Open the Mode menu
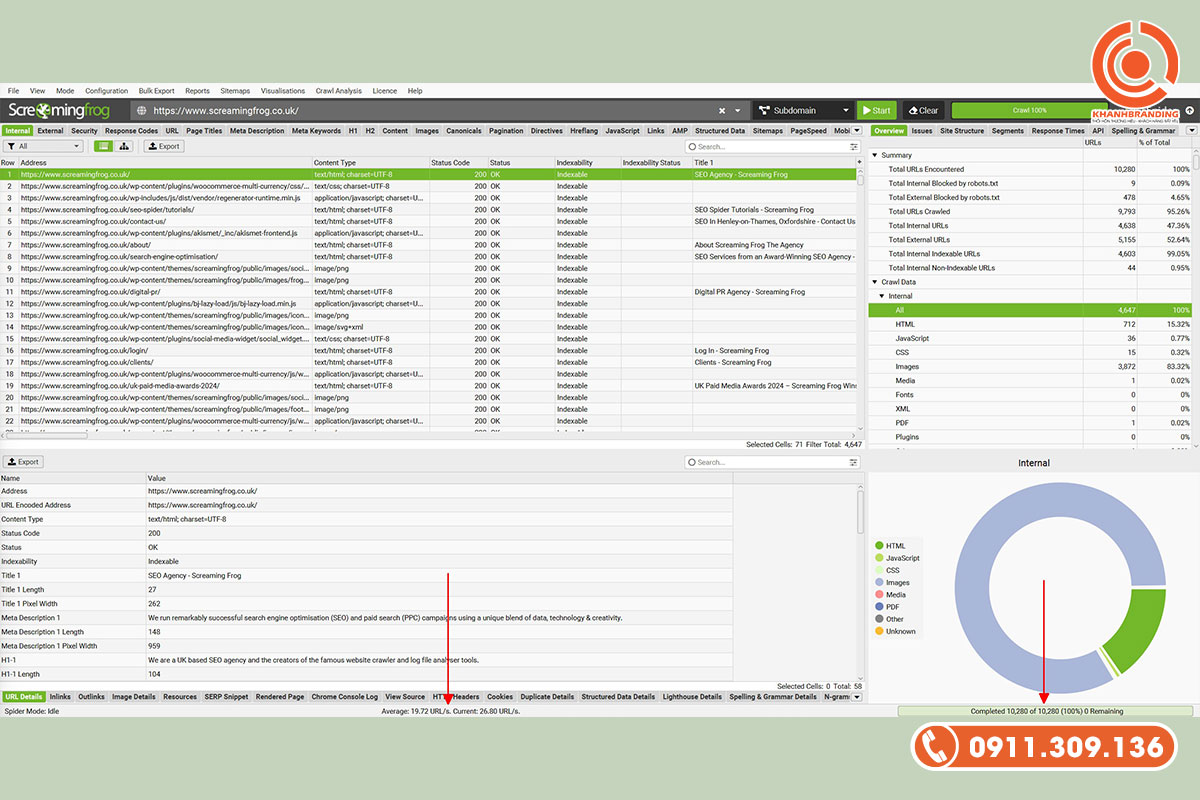The width and height of the screenshot is (1200, 800). pos(65,91)
